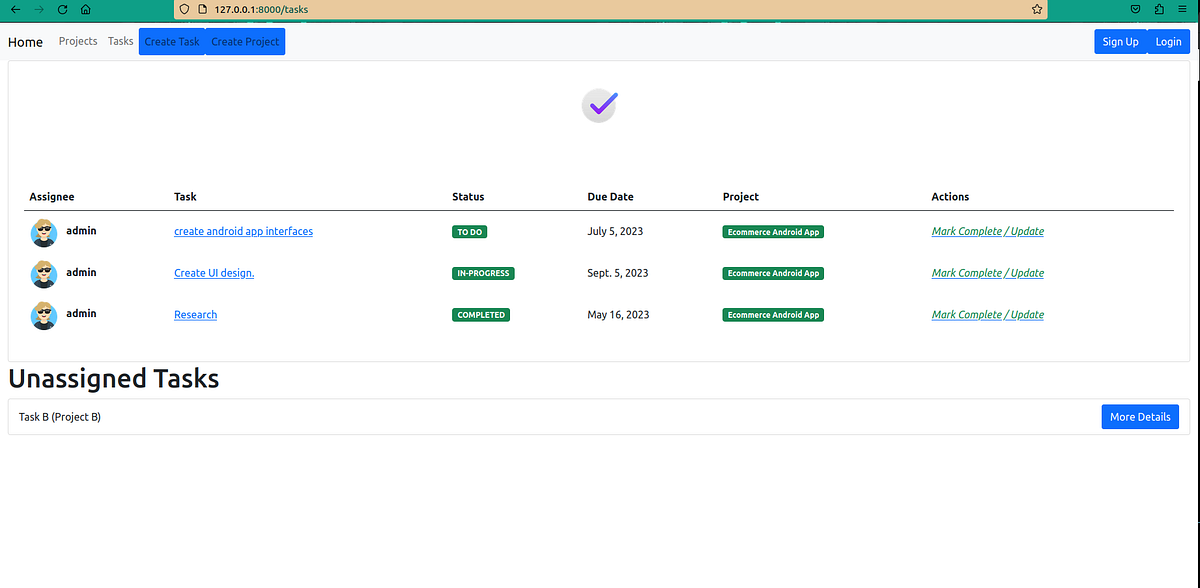Click the Ecommerce Android App project badge
Viewport: 1200px width, 588px height.
click(x=772, y=231)
